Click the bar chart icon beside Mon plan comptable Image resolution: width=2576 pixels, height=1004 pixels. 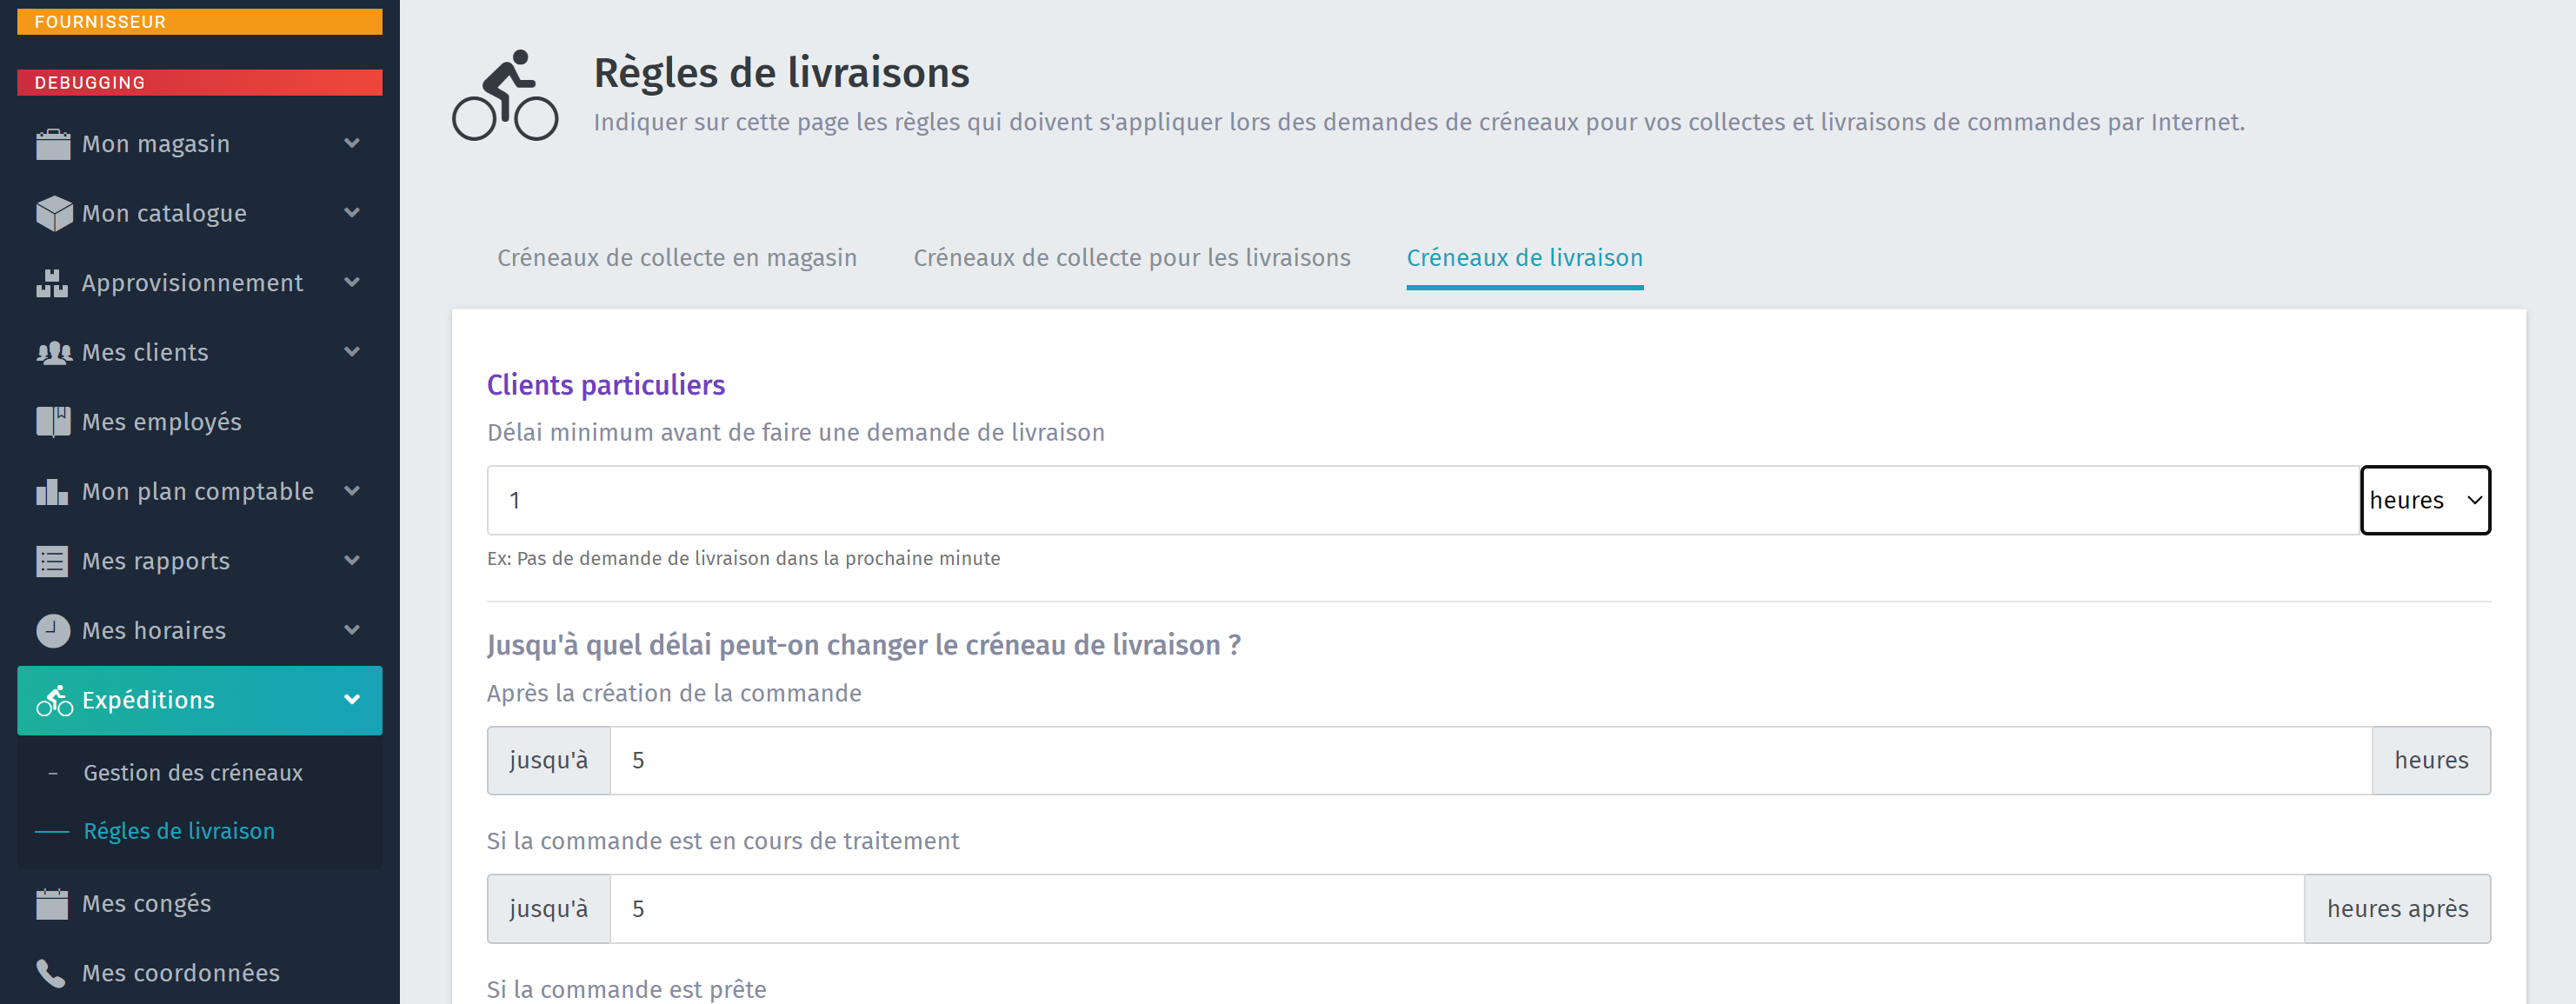click(x=53, y=491)
